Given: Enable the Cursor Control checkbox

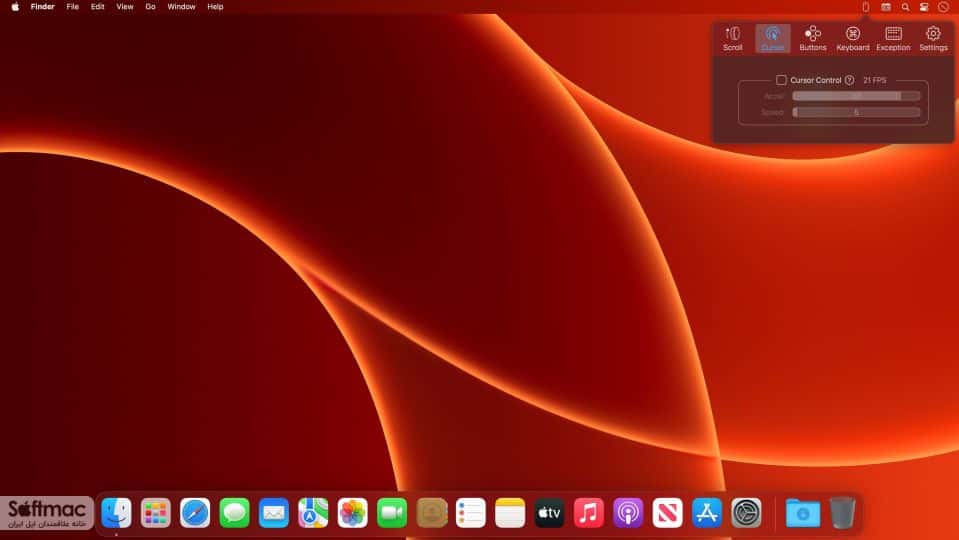Looking at the screenshot, I should point(781,80).
